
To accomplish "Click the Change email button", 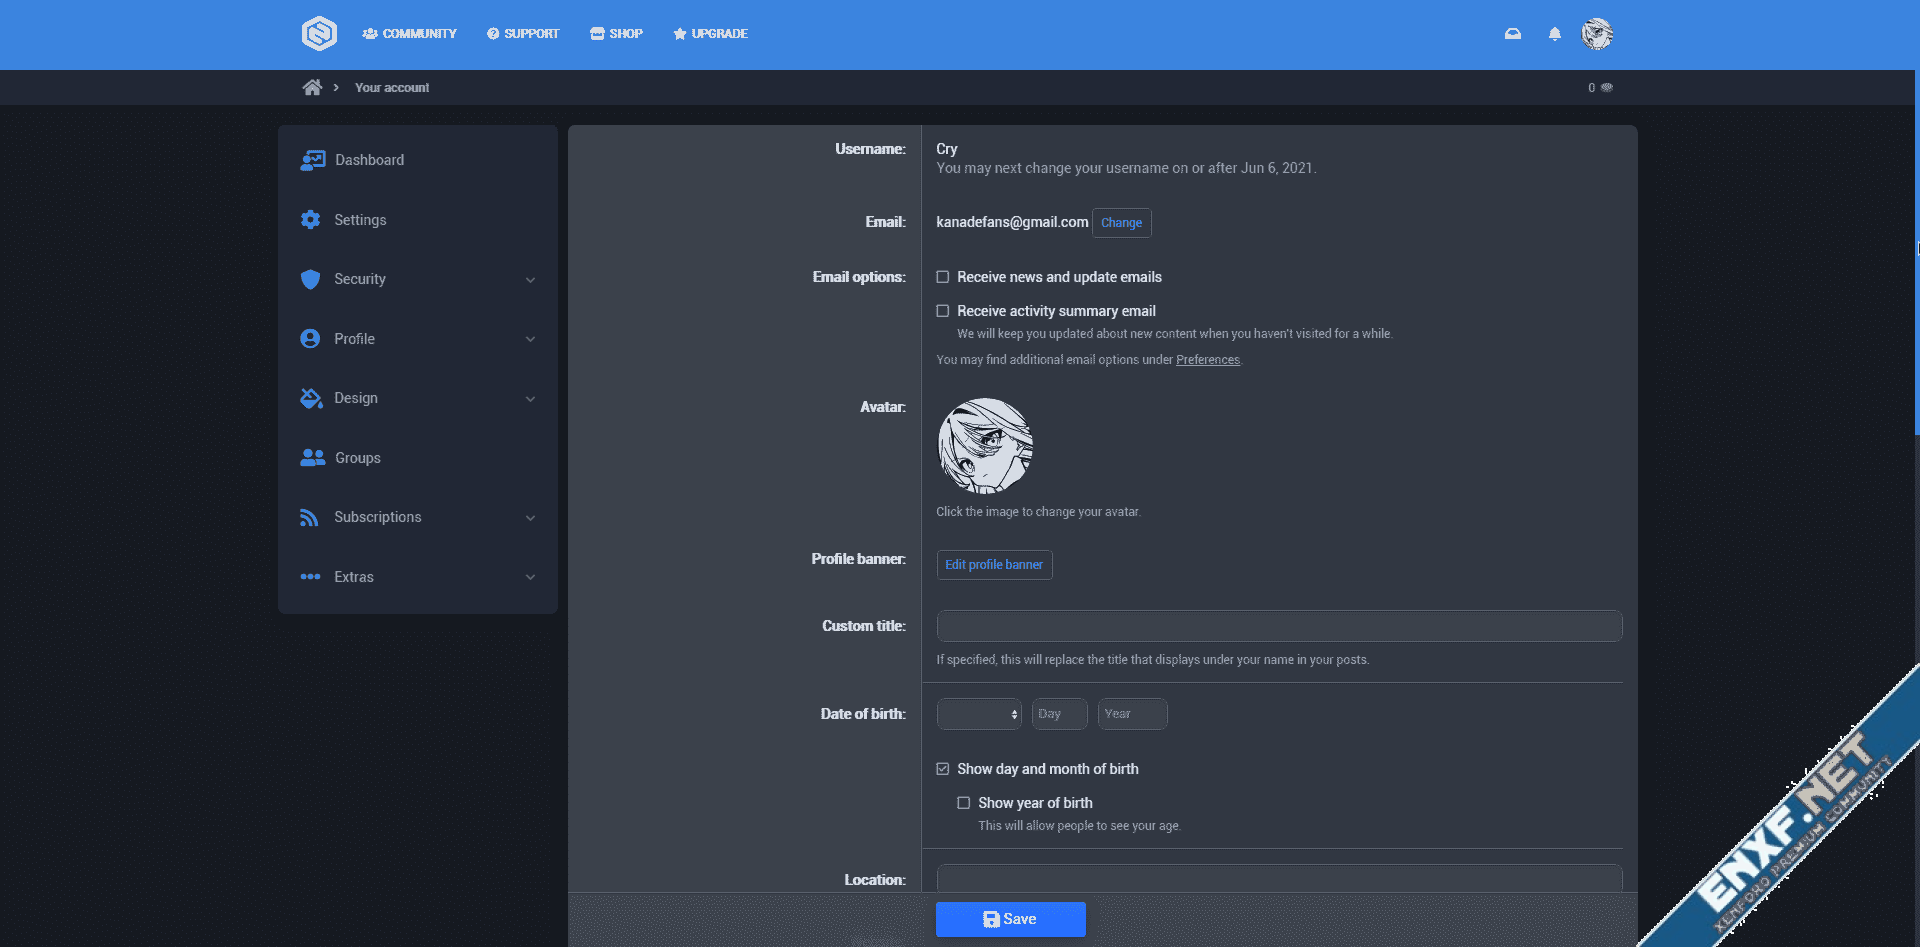I will click(1121, 223).
